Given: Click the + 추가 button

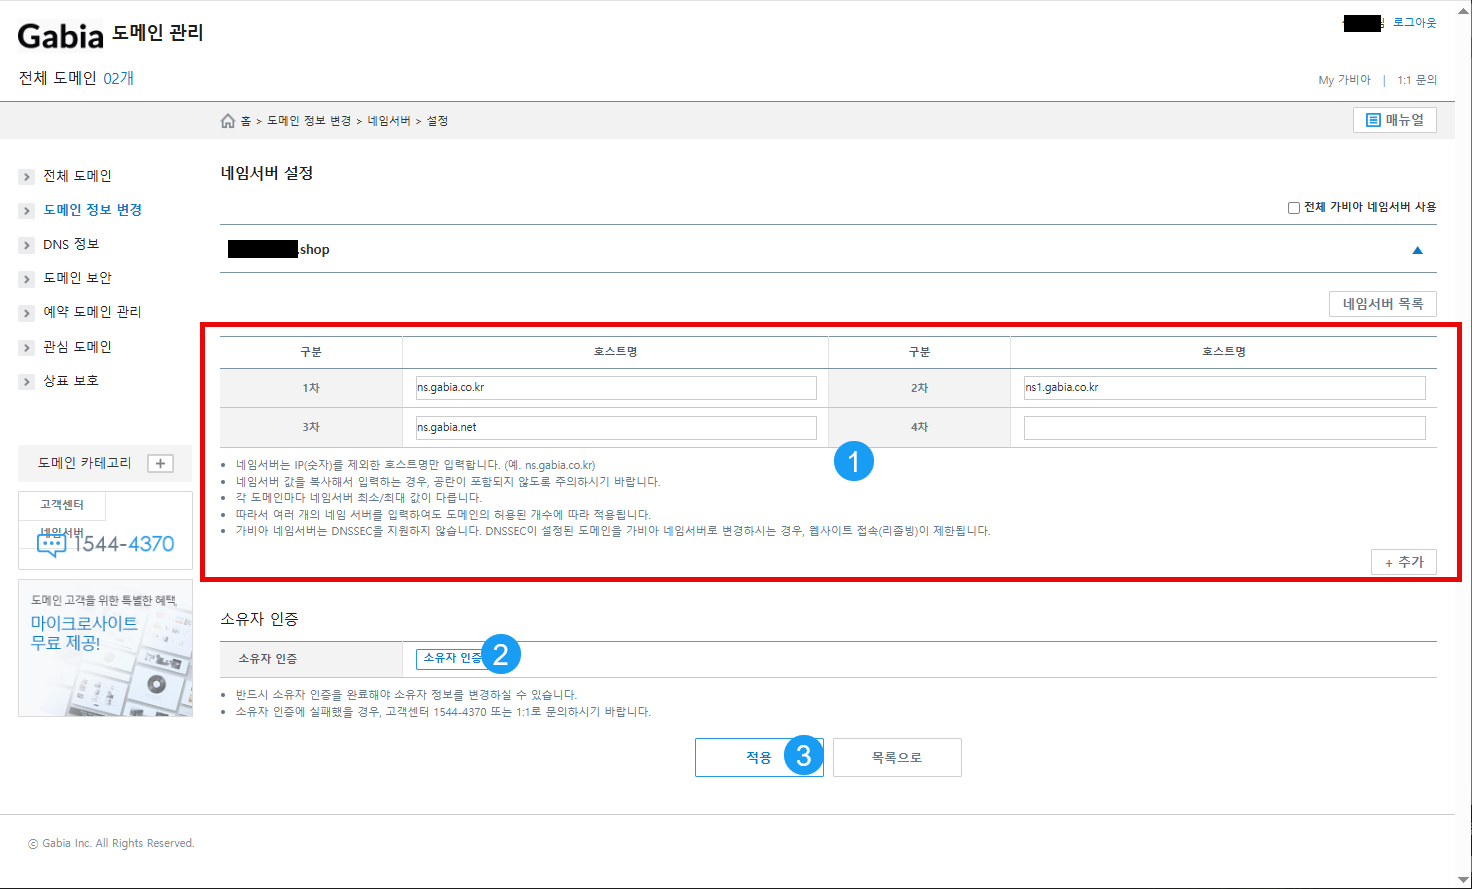Looking at the screenshot, I should pos(1404,562).
